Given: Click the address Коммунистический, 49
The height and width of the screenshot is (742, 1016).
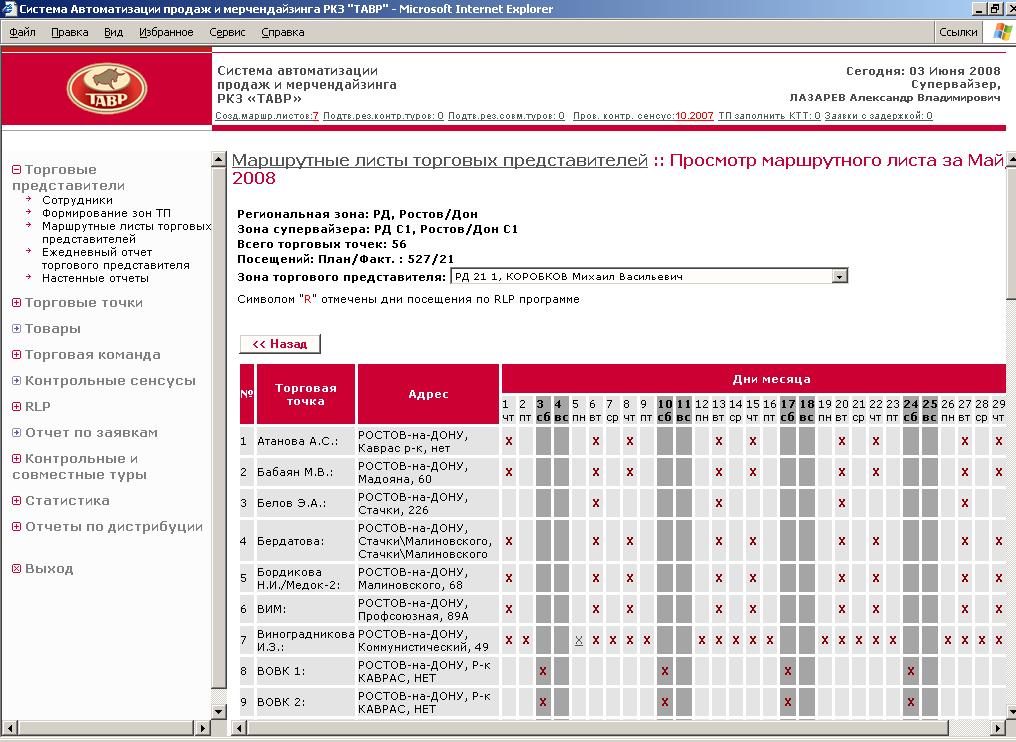Looking at the screenshot, I should click(424, 647).
